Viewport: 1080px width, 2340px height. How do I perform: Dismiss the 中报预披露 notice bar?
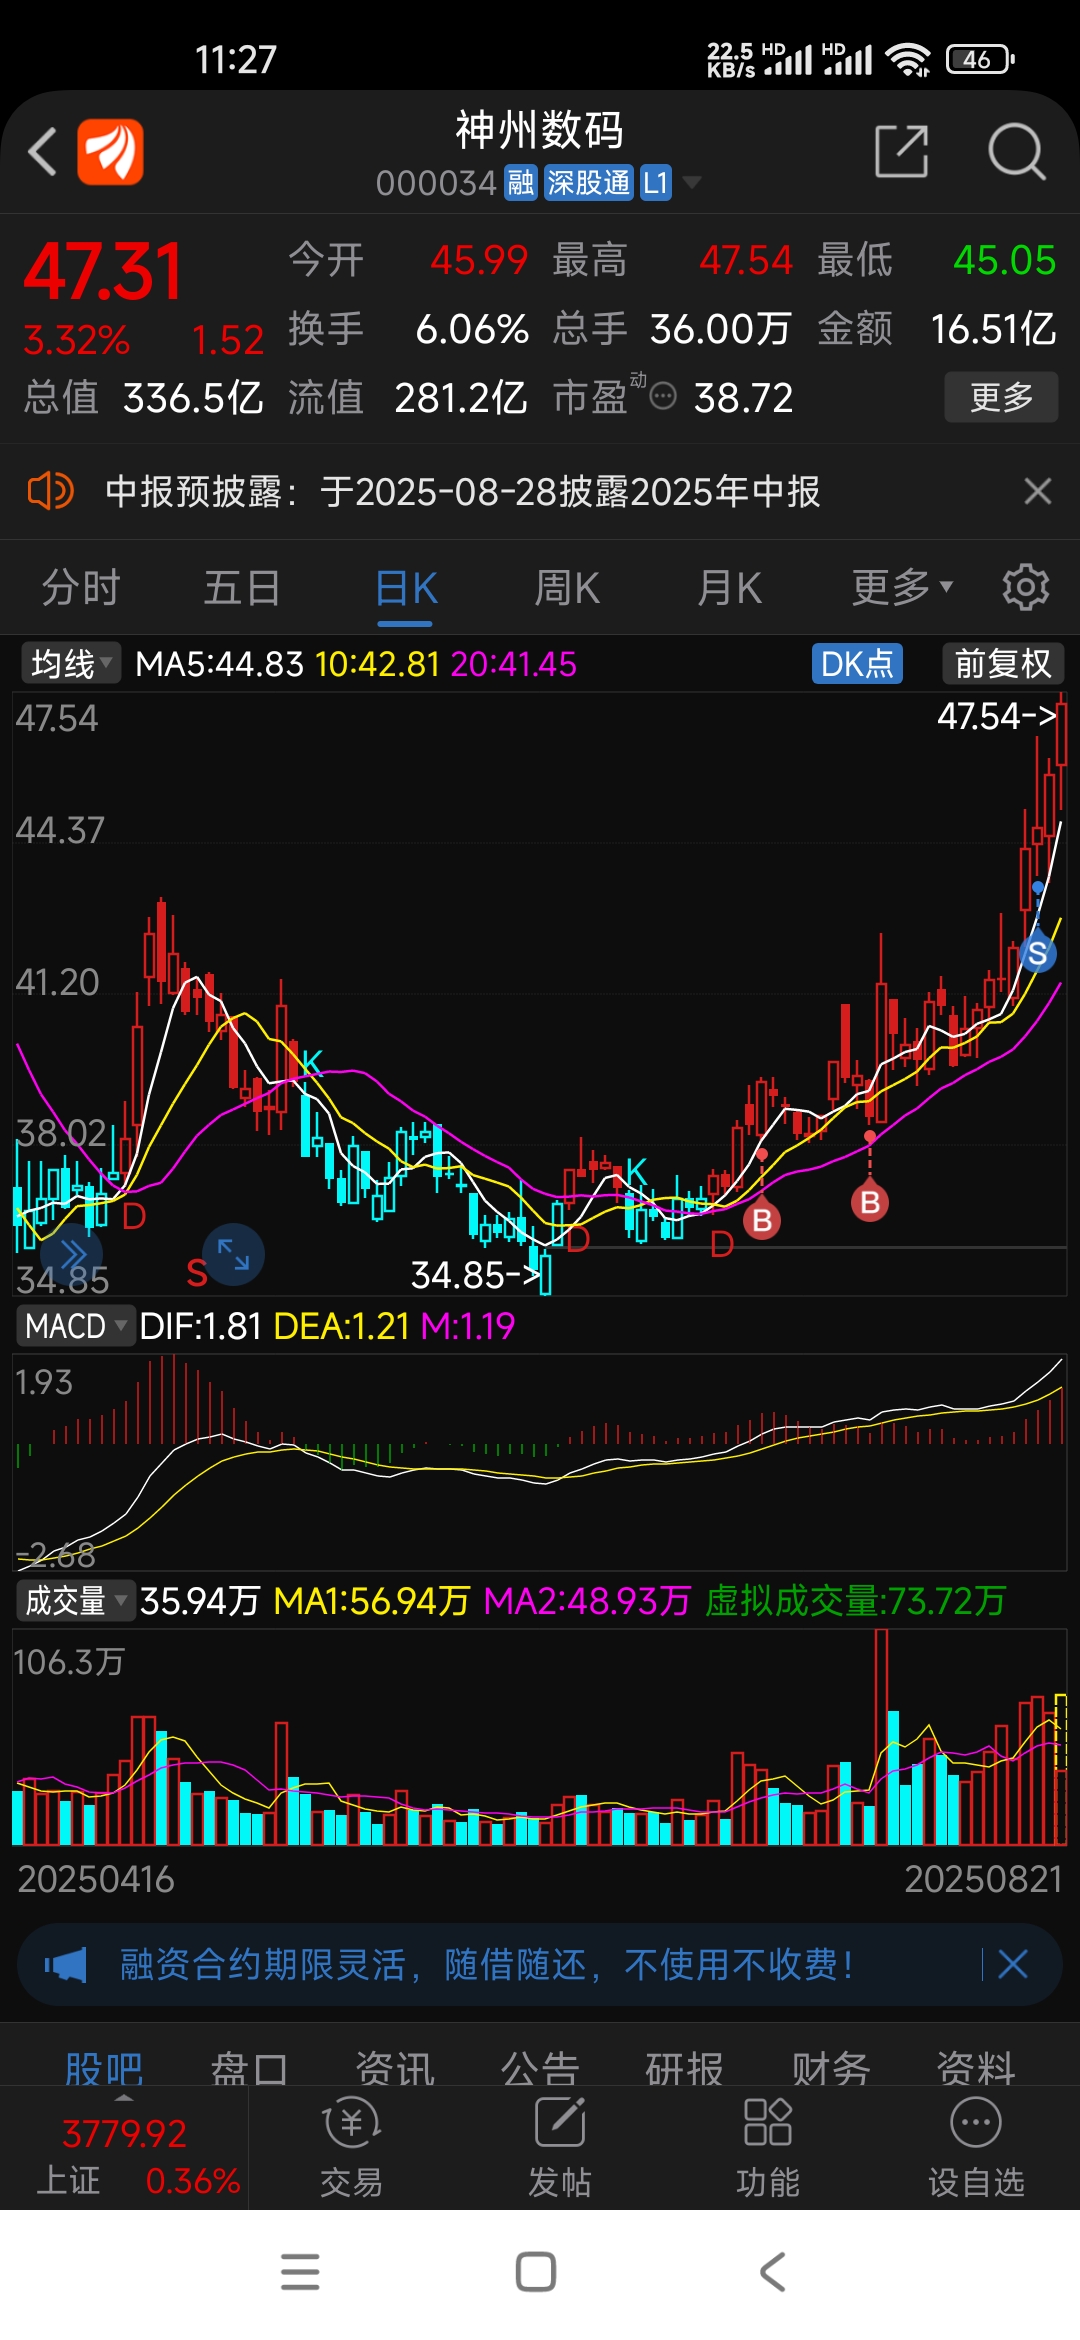click(1038, 491)
